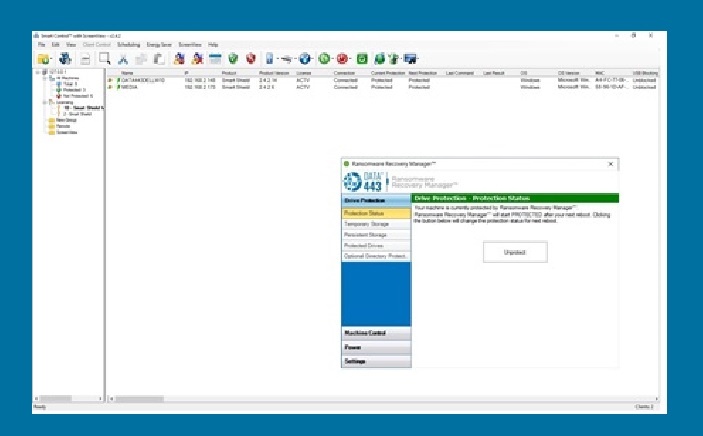Click the blue calendar schedule icon
Image resolution: width=703 pixels, height=436 pixels.
(x=215, y=59)
